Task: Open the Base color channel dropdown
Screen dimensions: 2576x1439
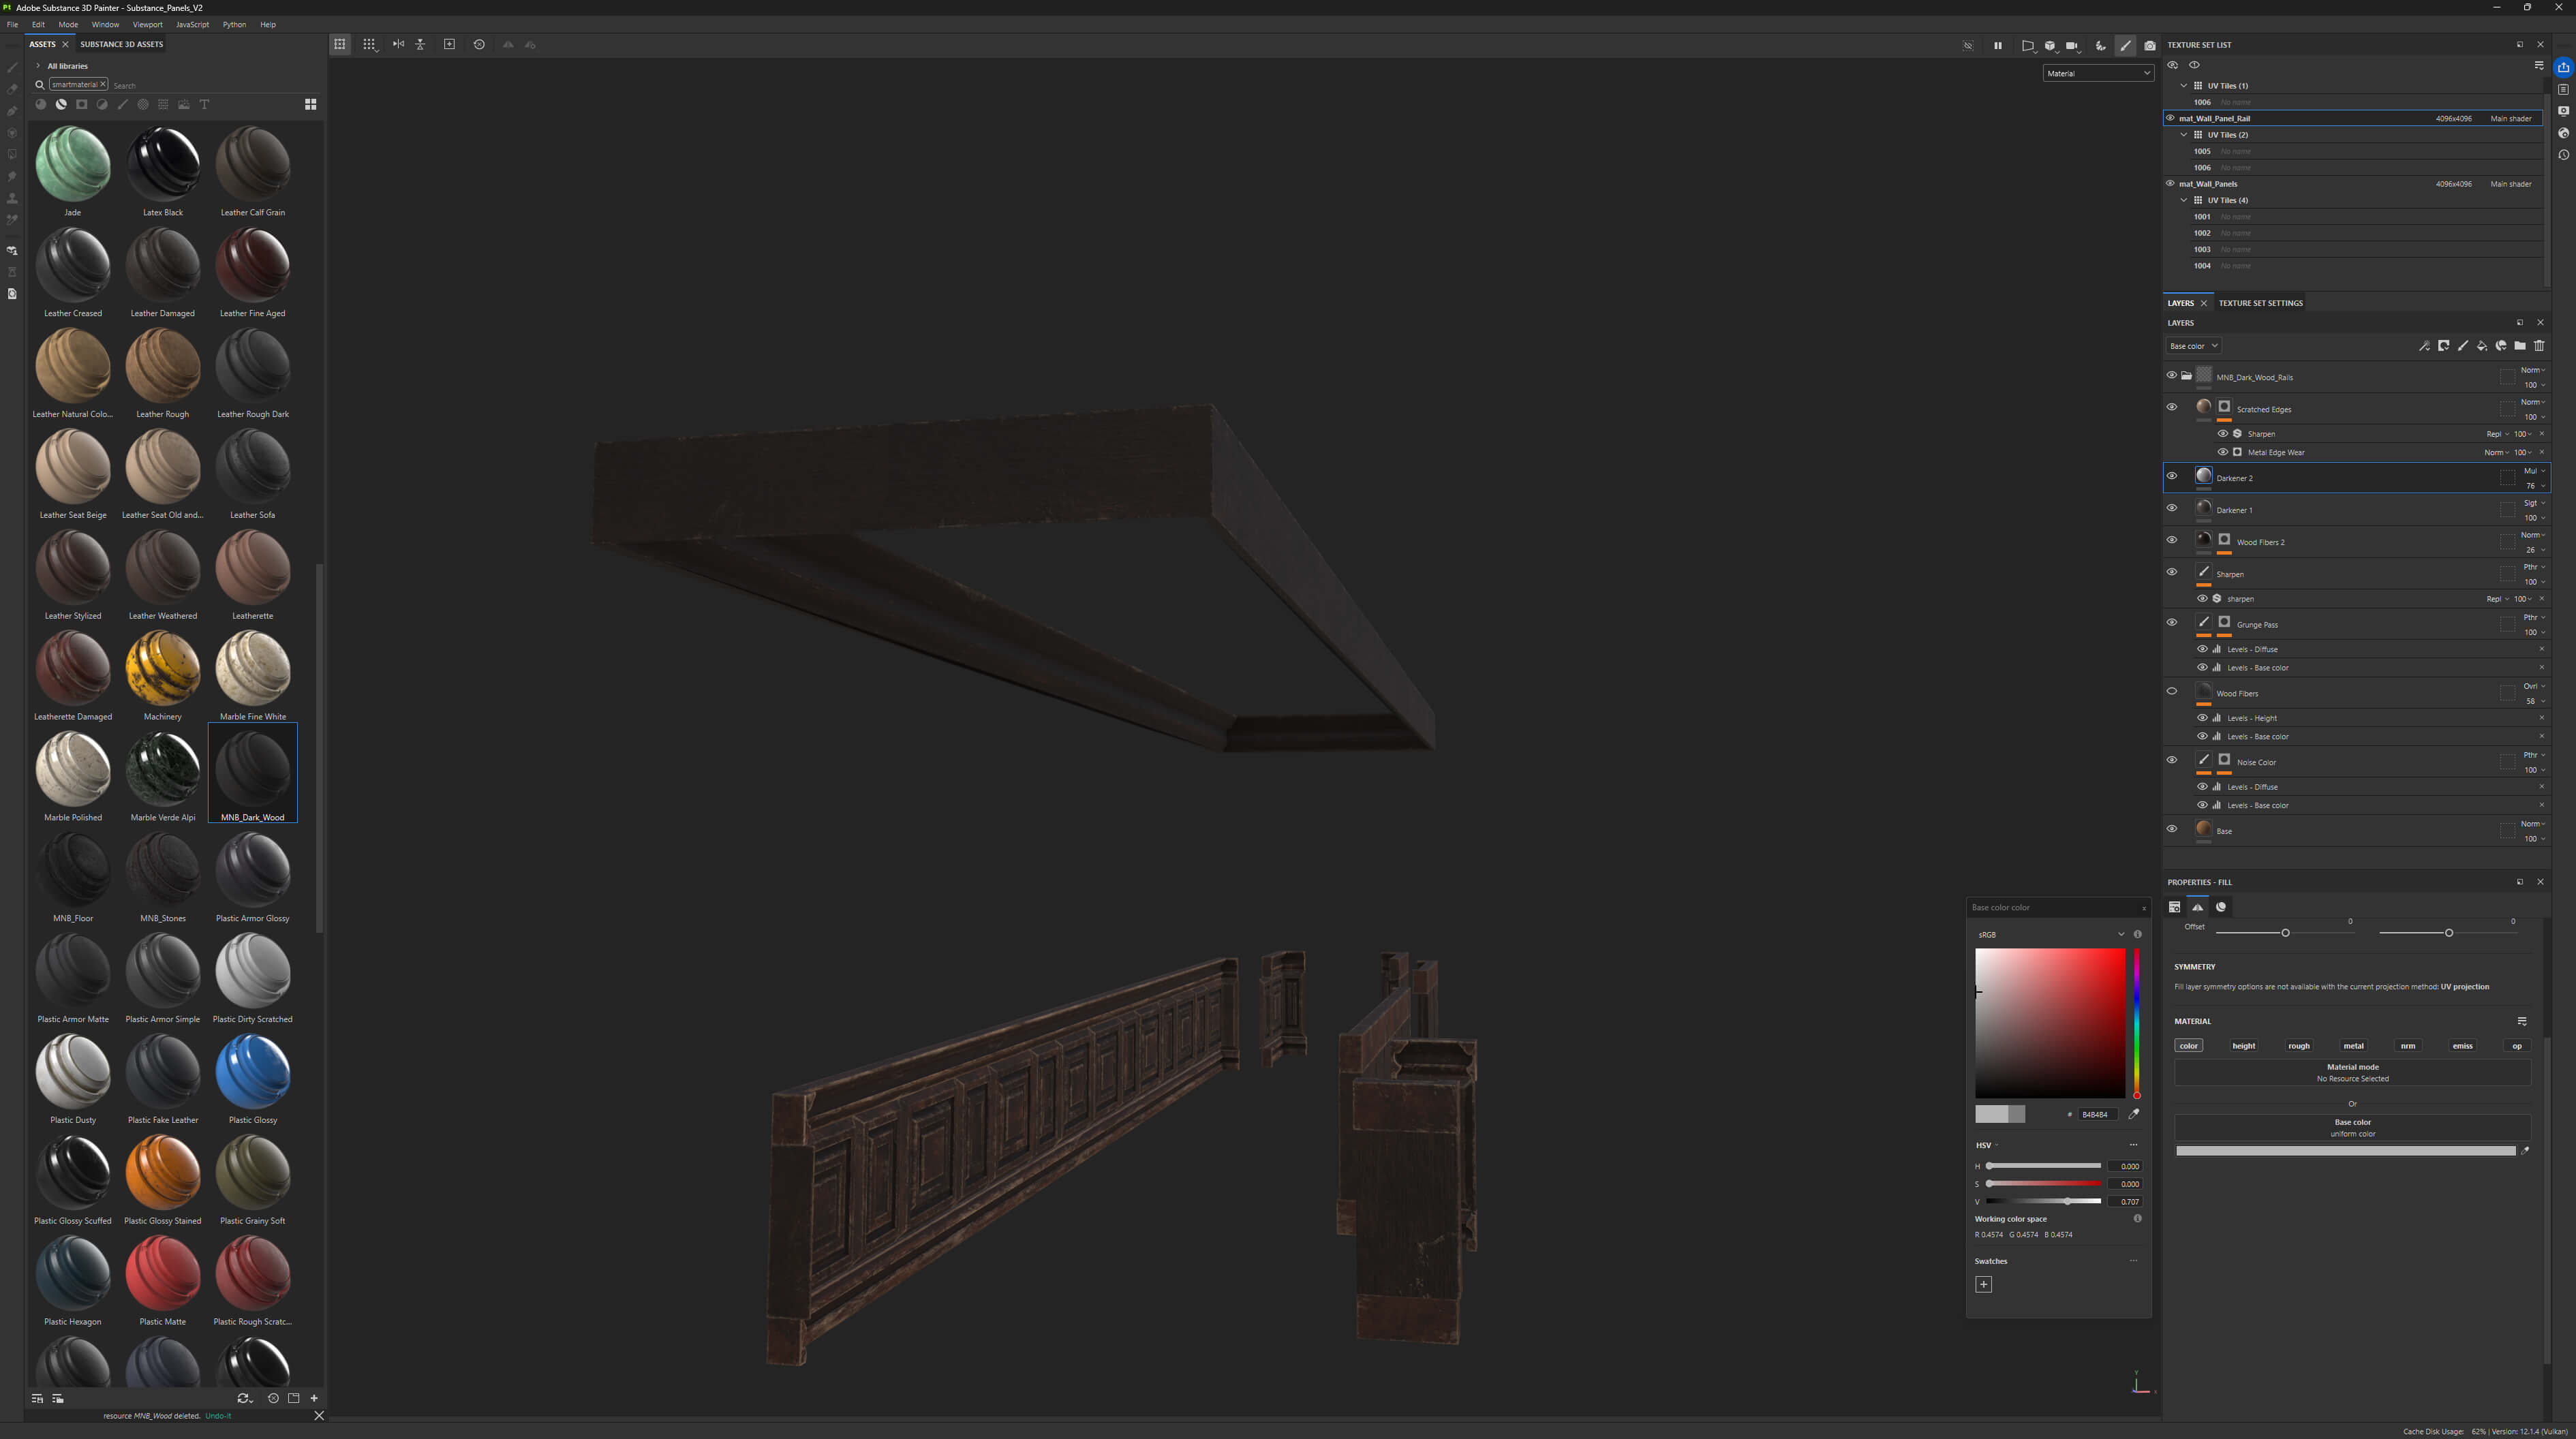Action: pyautogui.click(x=2193, y=346)
